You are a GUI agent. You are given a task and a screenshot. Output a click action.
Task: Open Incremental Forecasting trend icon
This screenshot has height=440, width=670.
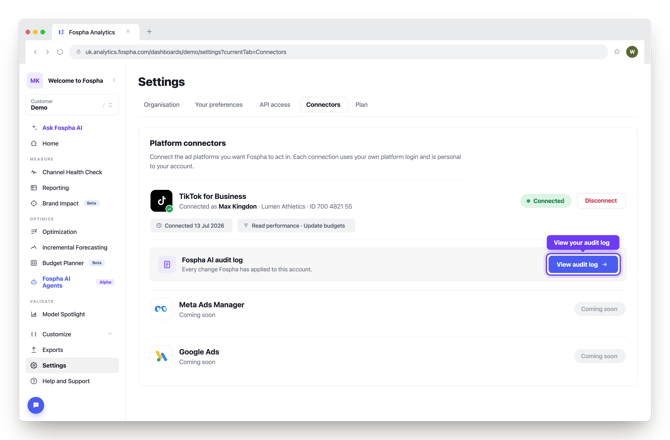coord(34,247)
